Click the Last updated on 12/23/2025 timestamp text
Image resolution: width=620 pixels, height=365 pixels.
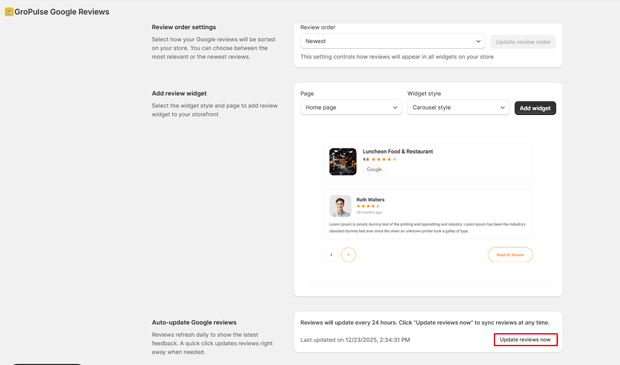(355, 340)
